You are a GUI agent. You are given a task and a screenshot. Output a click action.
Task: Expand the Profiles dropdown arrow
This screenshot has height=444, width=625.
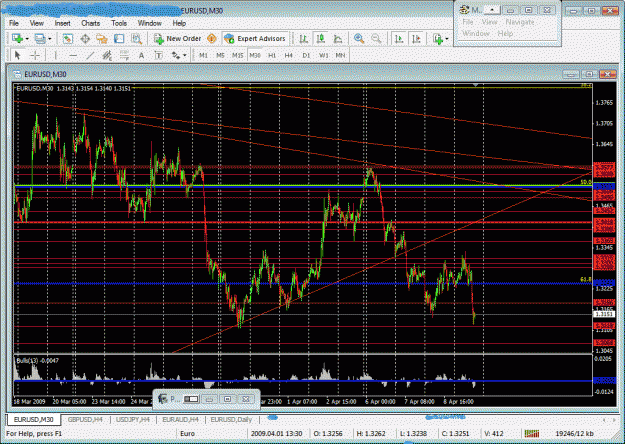[x=50, y=39]
